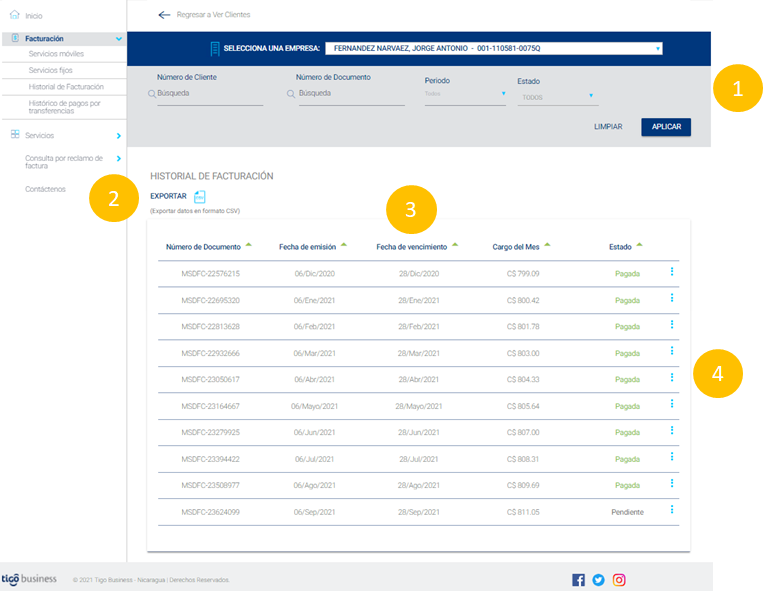Click emission date 06/Mayo/2021
Viewport: 763px width, 591px height.
[x=314, y=406]
